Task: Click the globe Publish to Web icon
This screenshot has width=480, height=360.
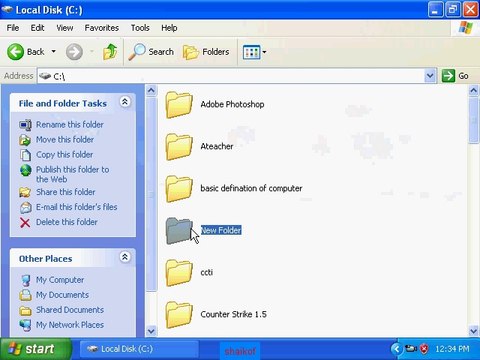Action: click(25, 170)
